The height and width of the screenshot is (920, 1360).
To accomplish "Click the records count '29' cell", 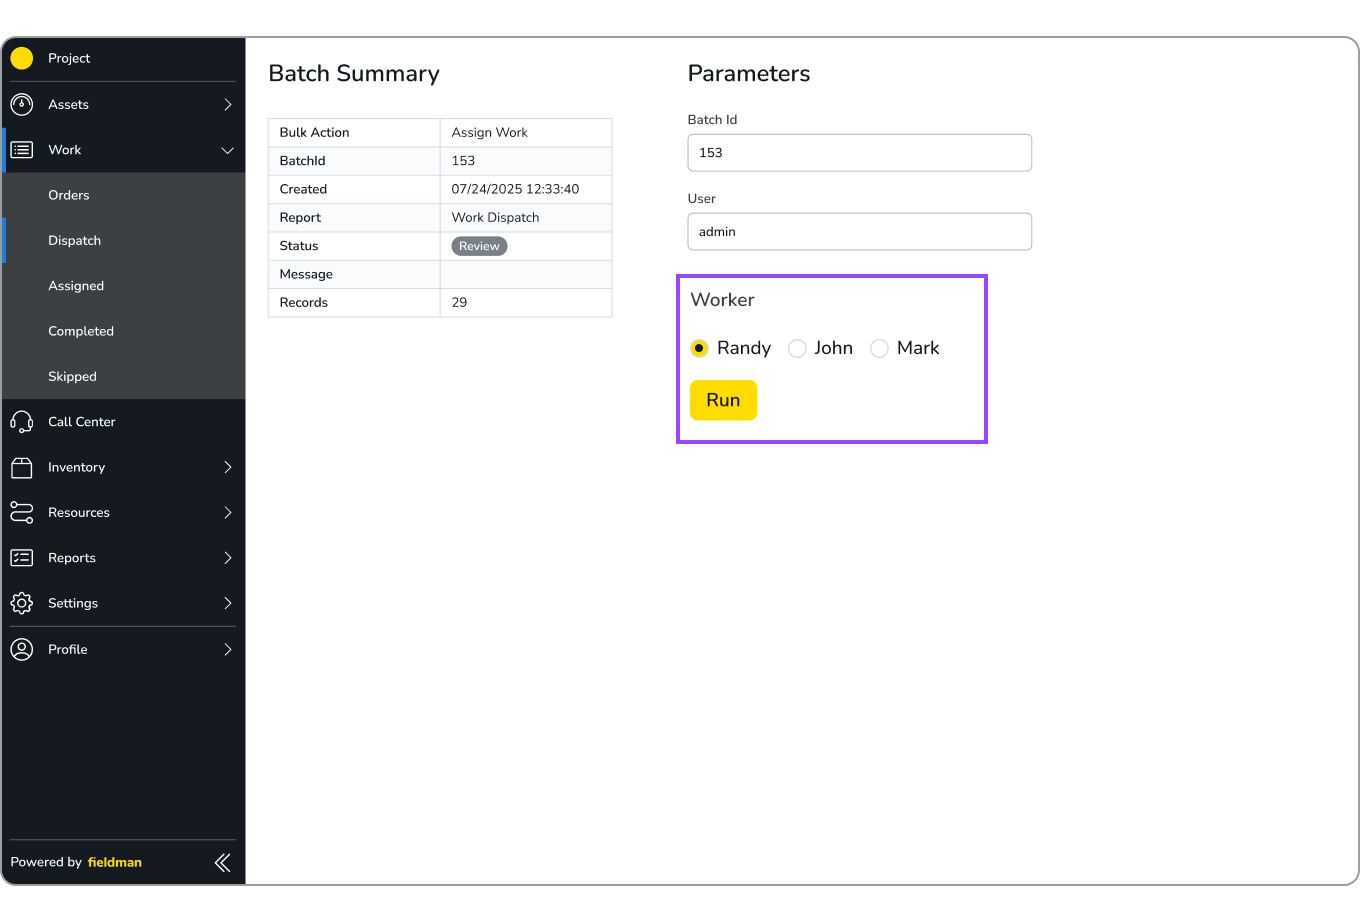I will click(526, 302).
